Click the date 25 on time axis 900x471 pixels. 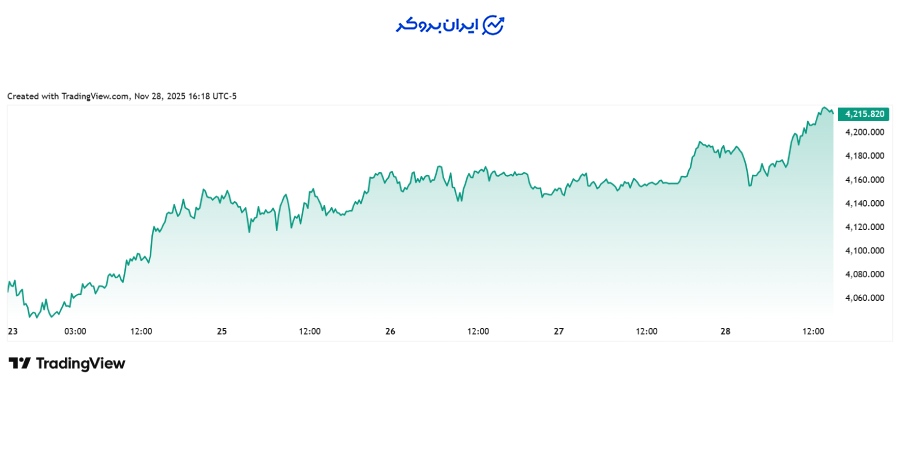point(222,331)
